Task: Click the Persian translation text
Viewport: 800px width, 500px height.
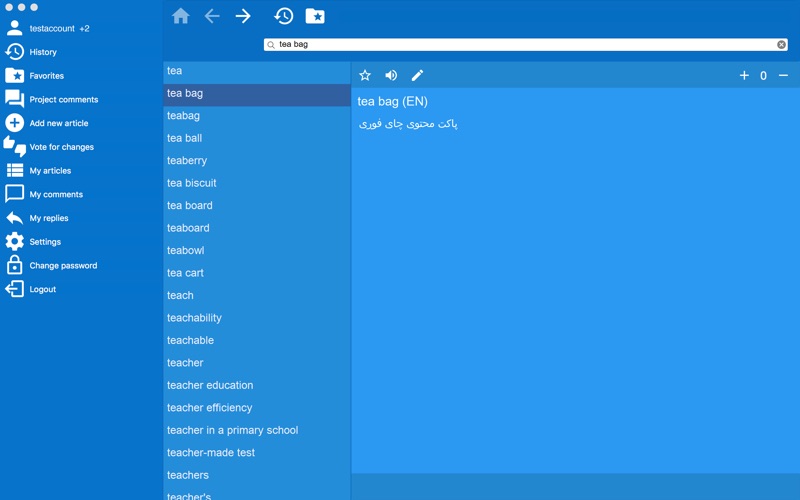Action: (x=408, y=124)
